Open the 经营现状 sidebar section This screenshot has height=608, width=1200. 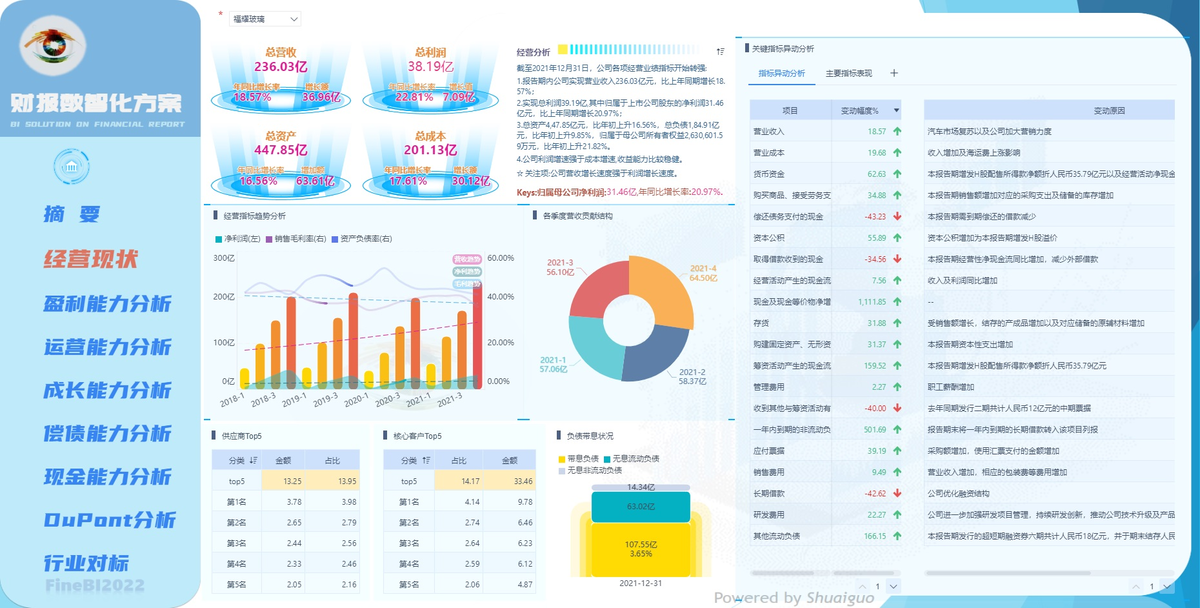(91, 259)
